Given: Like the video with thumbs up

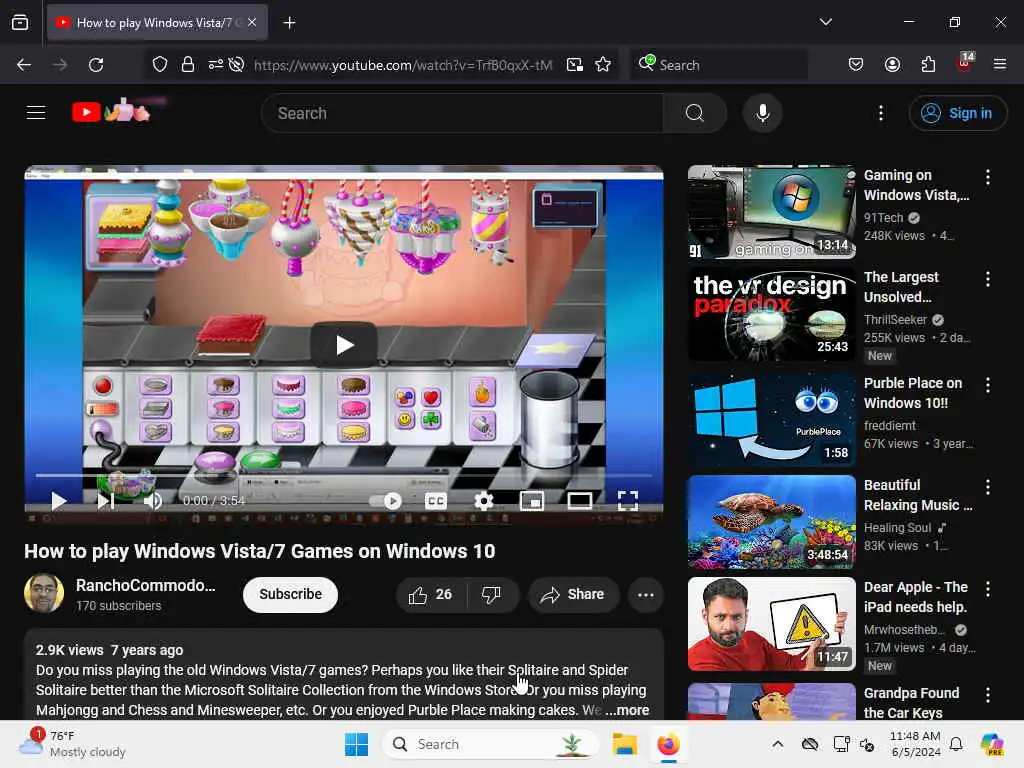Looking at the screenshot, I should (x=431, y=594).
